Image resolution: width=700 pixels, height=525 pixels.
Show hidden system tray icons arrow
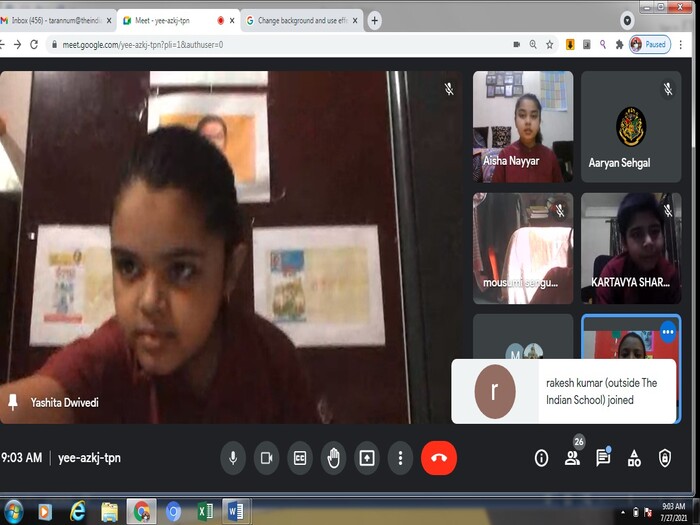[x=623, y=512]
